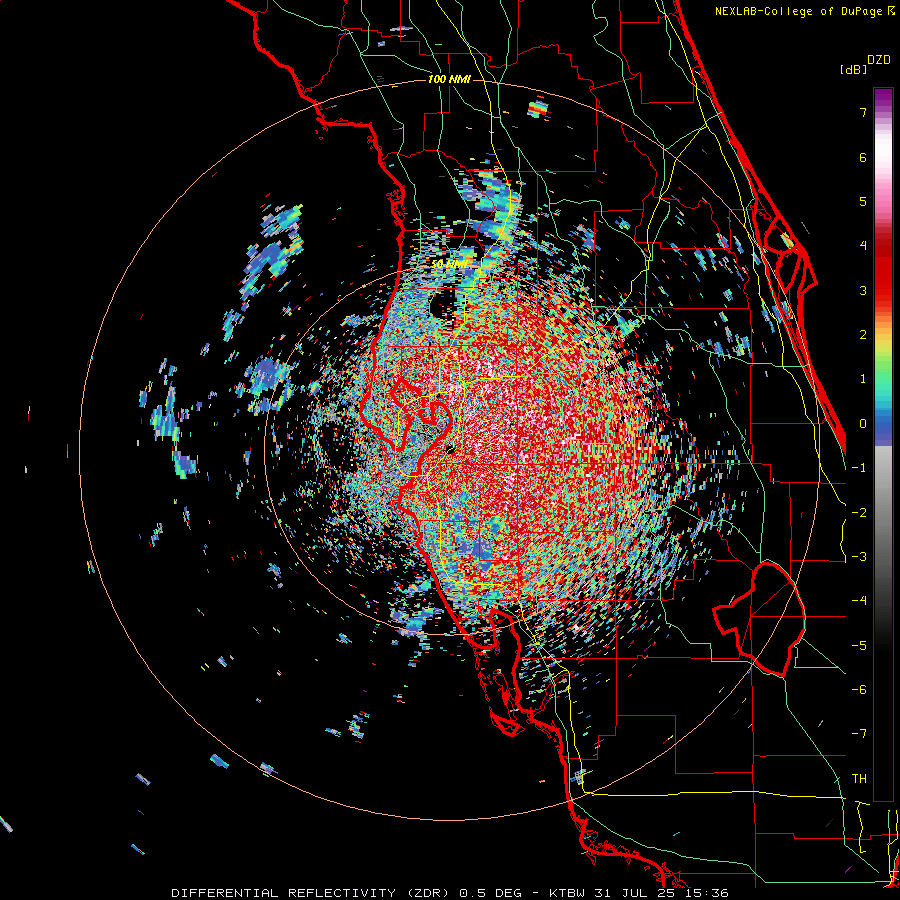Click the DZD legend title
The image size is (900, 900).
pyautogui.click(x=879, y=60)
